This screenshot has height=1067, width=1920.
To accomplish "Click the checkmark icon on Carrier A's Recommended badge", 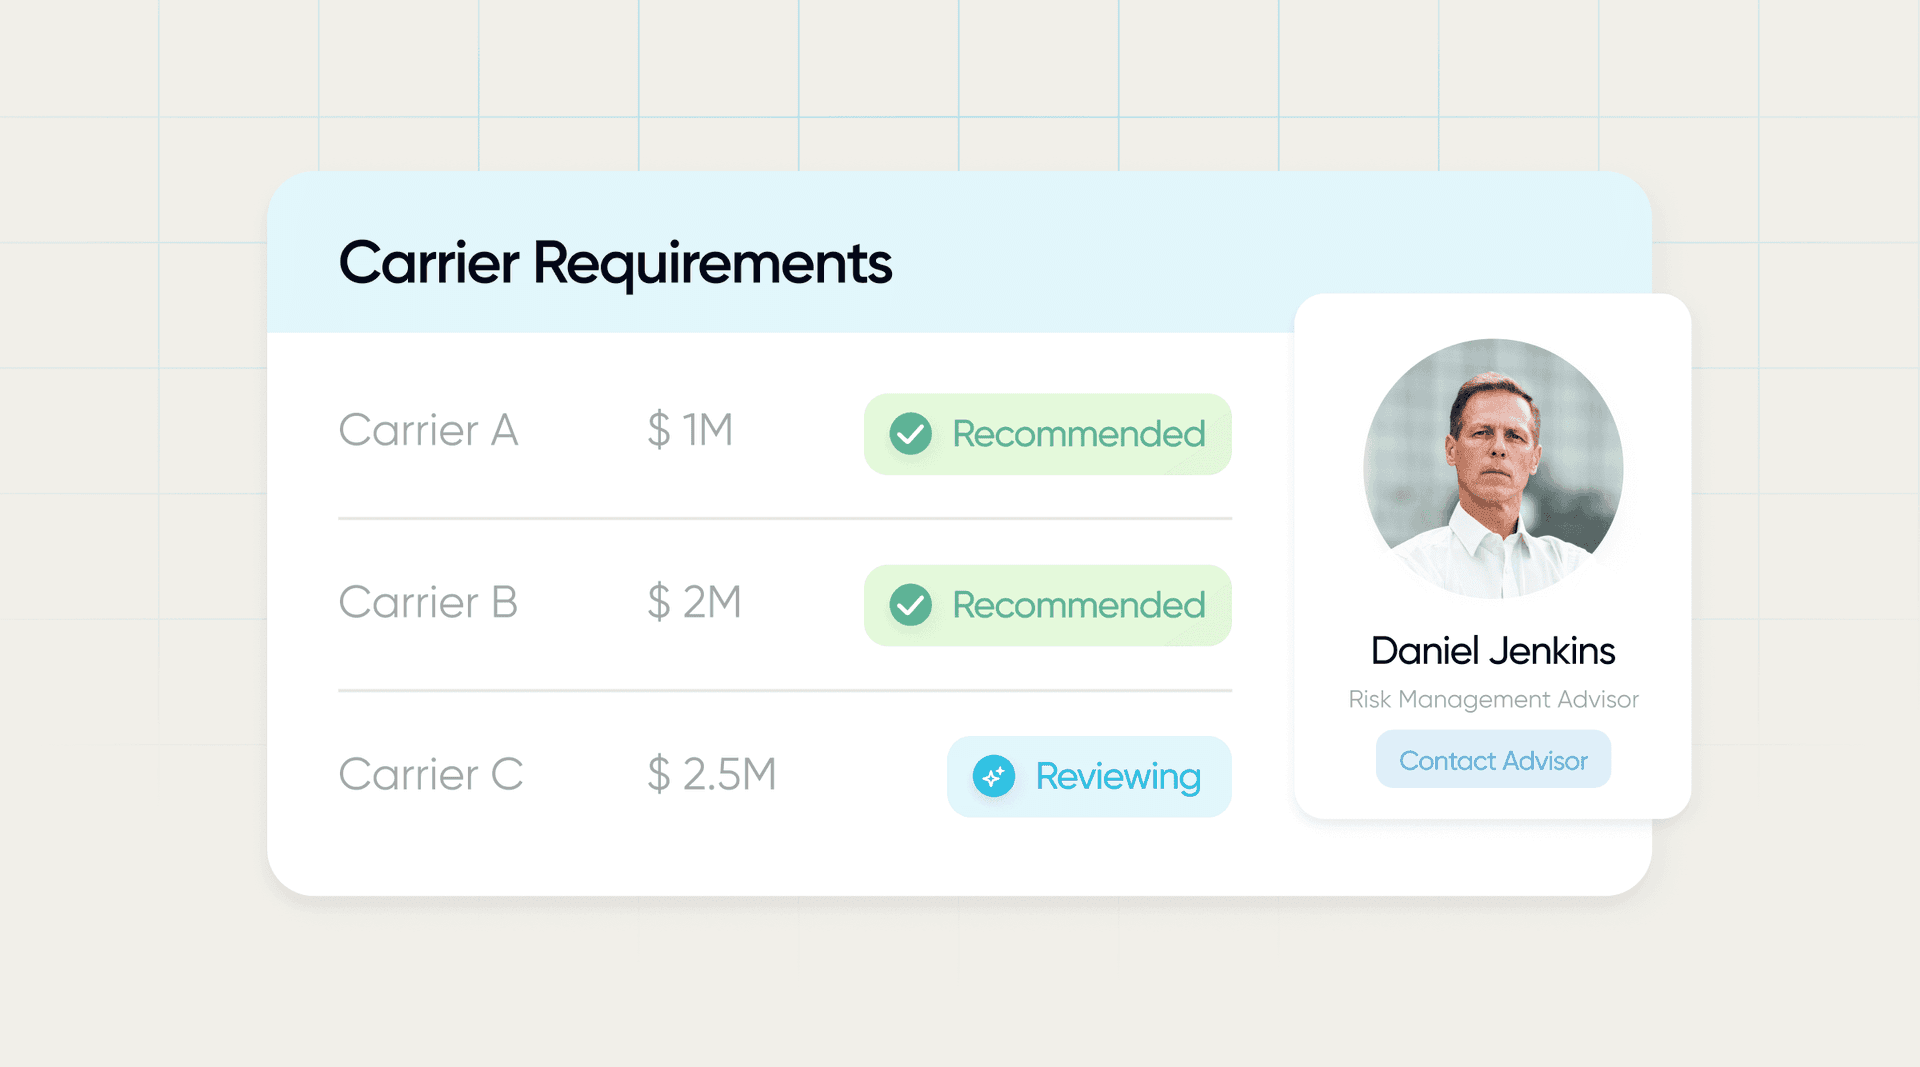I will click(911, 434).
